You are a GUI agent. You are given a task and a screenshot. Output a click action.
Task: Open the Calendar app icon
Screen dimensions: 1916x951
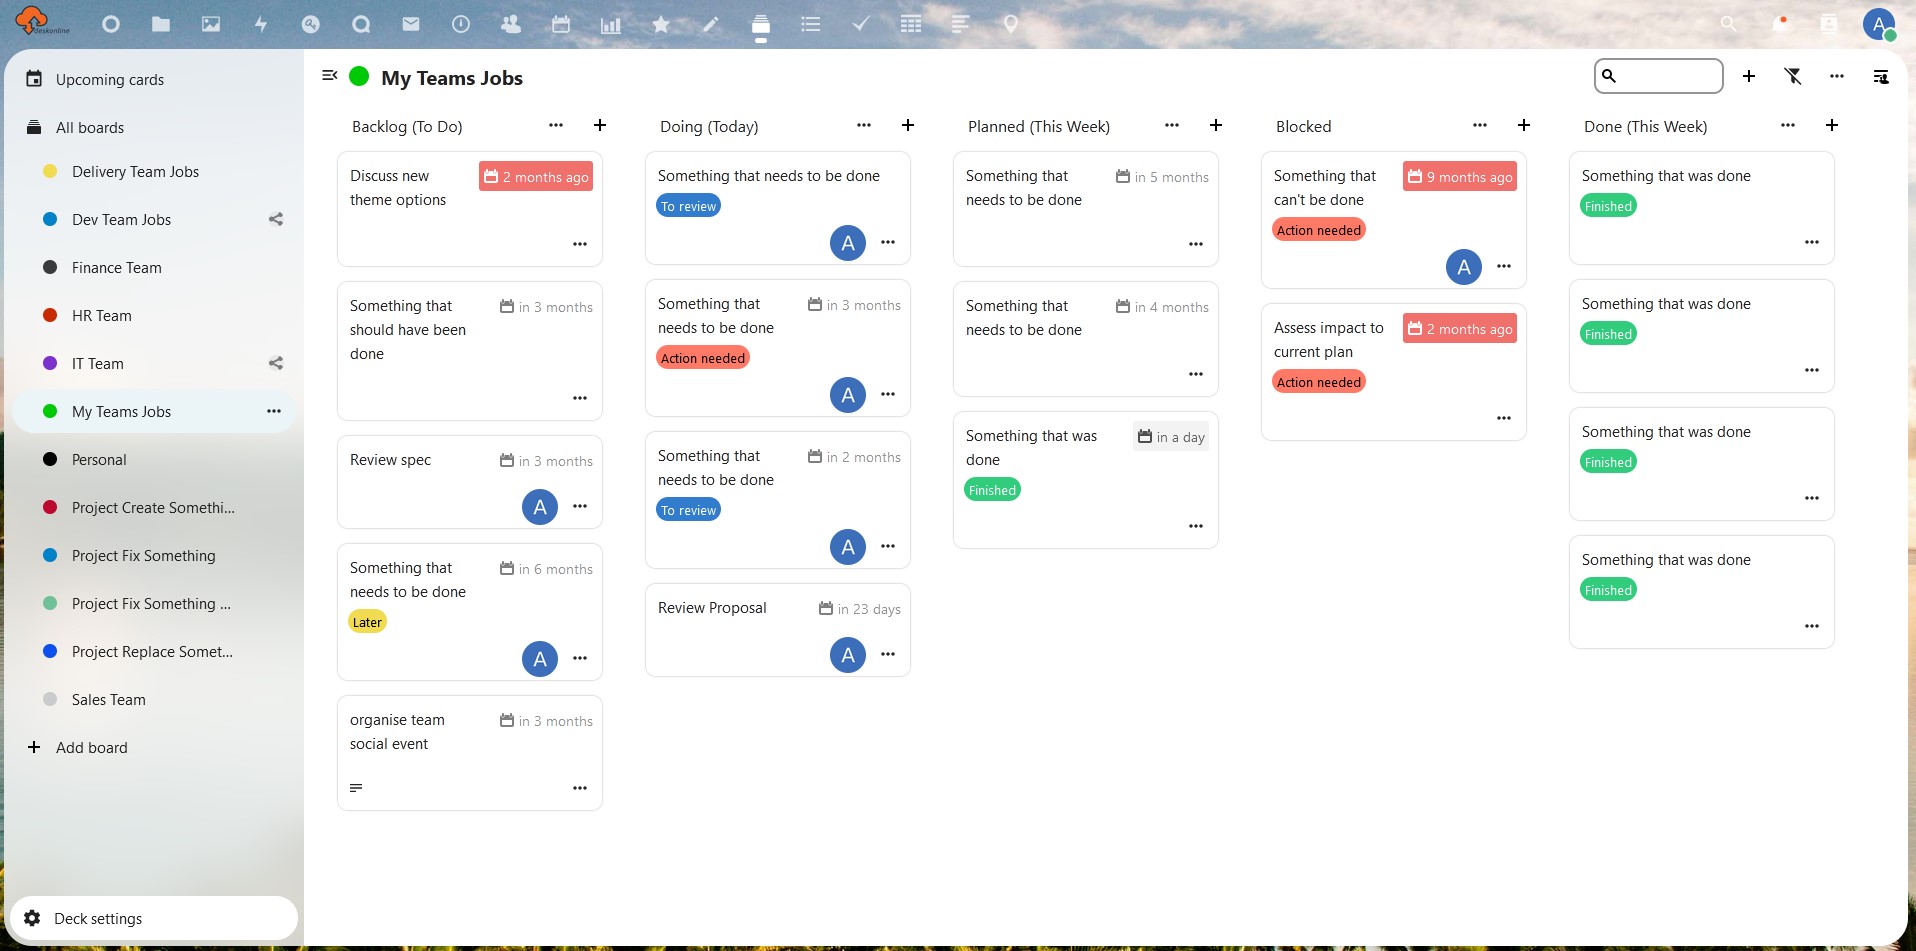(561, 24)
